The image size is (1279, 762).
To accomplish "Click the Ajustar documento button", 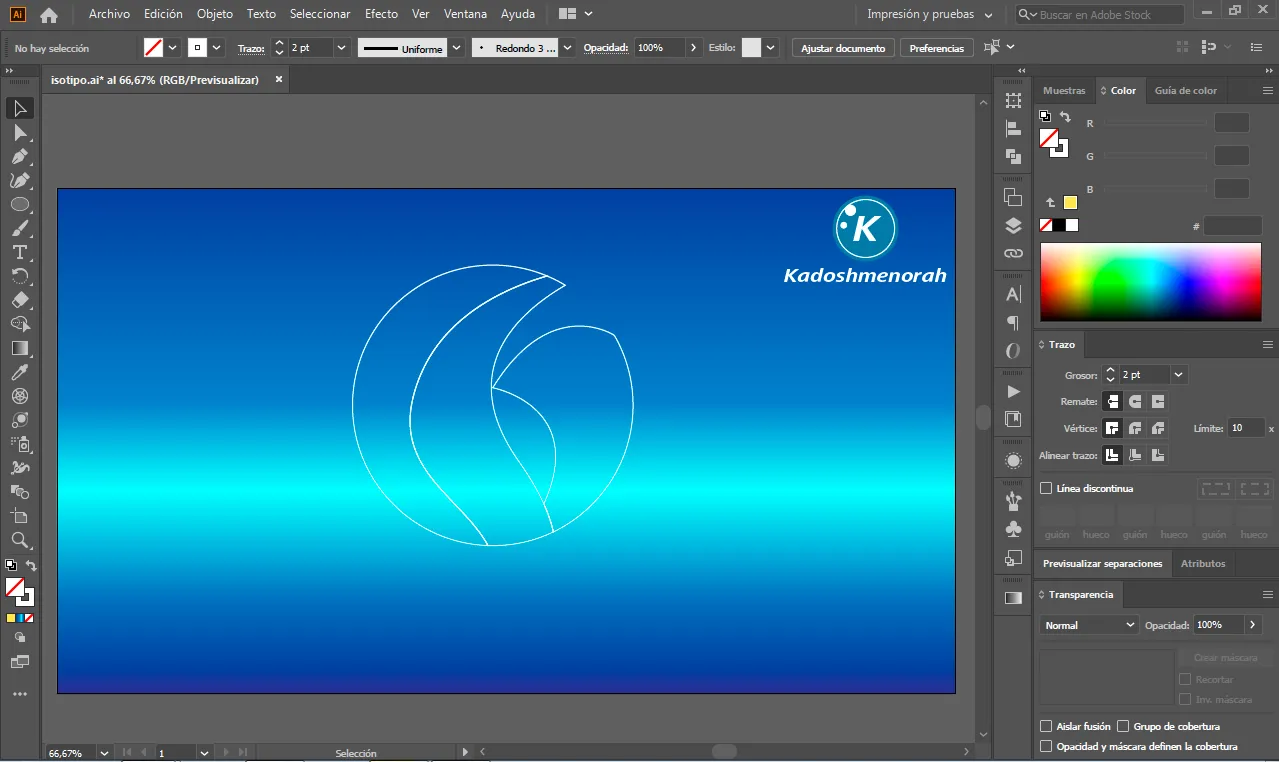I will click(x=843, y=48).
